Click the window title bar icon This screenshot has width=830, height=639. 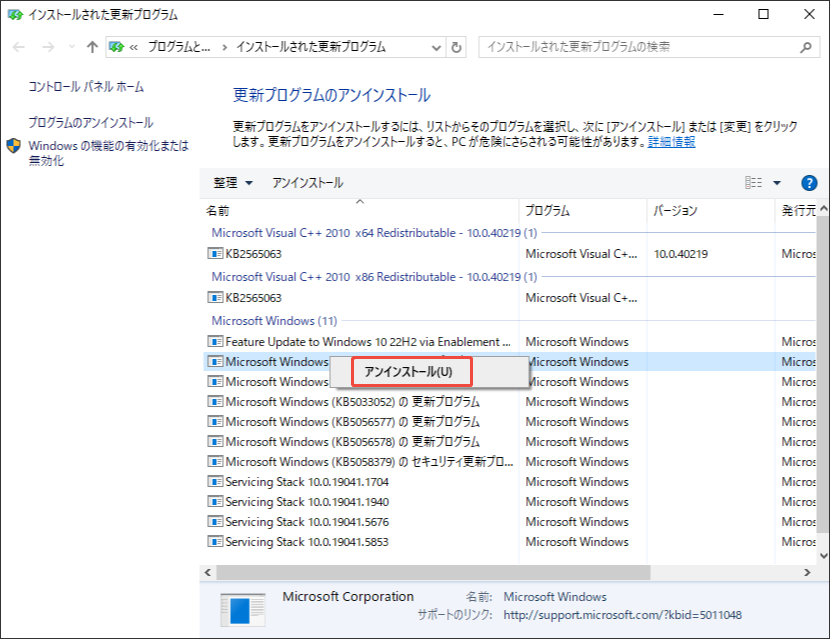[x=15, y=15]
